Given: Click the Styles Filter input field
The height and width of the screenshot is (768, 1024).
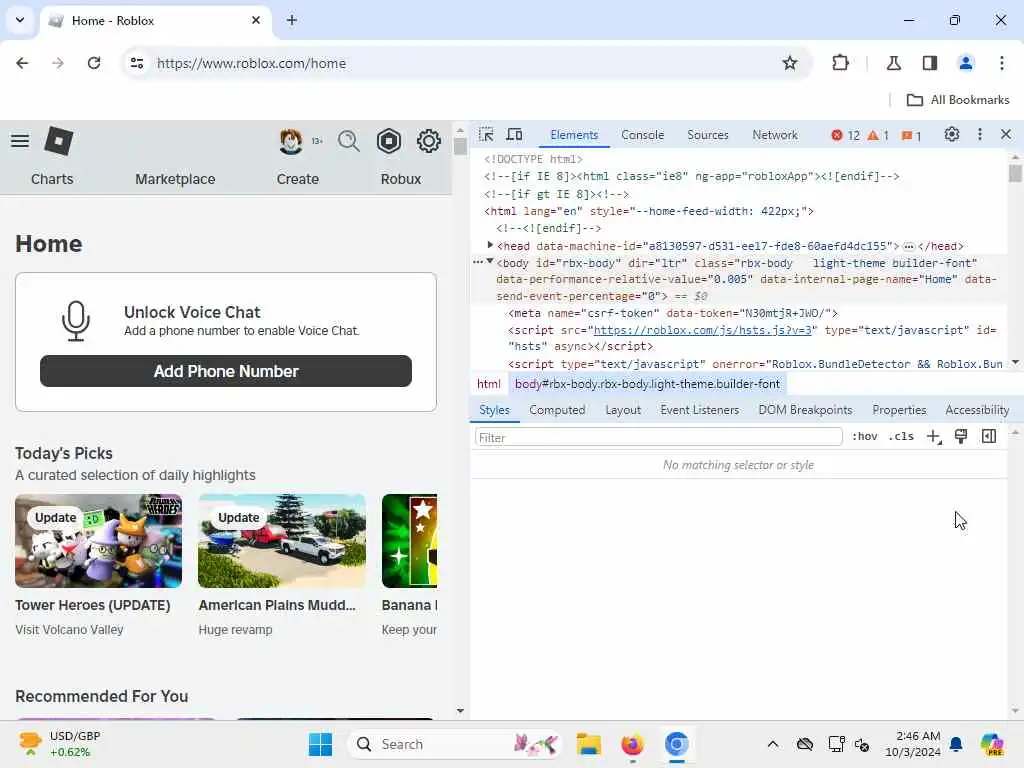Looking at the screenshot, I should tap(658, 437).
